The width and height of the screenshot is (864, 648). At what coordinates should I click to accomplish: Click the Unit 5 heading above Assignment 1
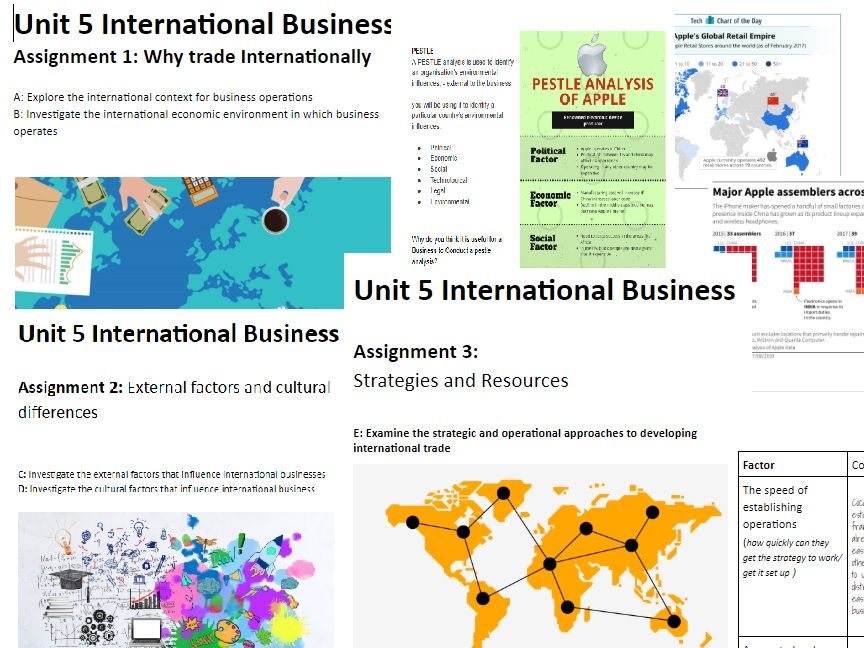pyautogui.click(x=202, y=24)
